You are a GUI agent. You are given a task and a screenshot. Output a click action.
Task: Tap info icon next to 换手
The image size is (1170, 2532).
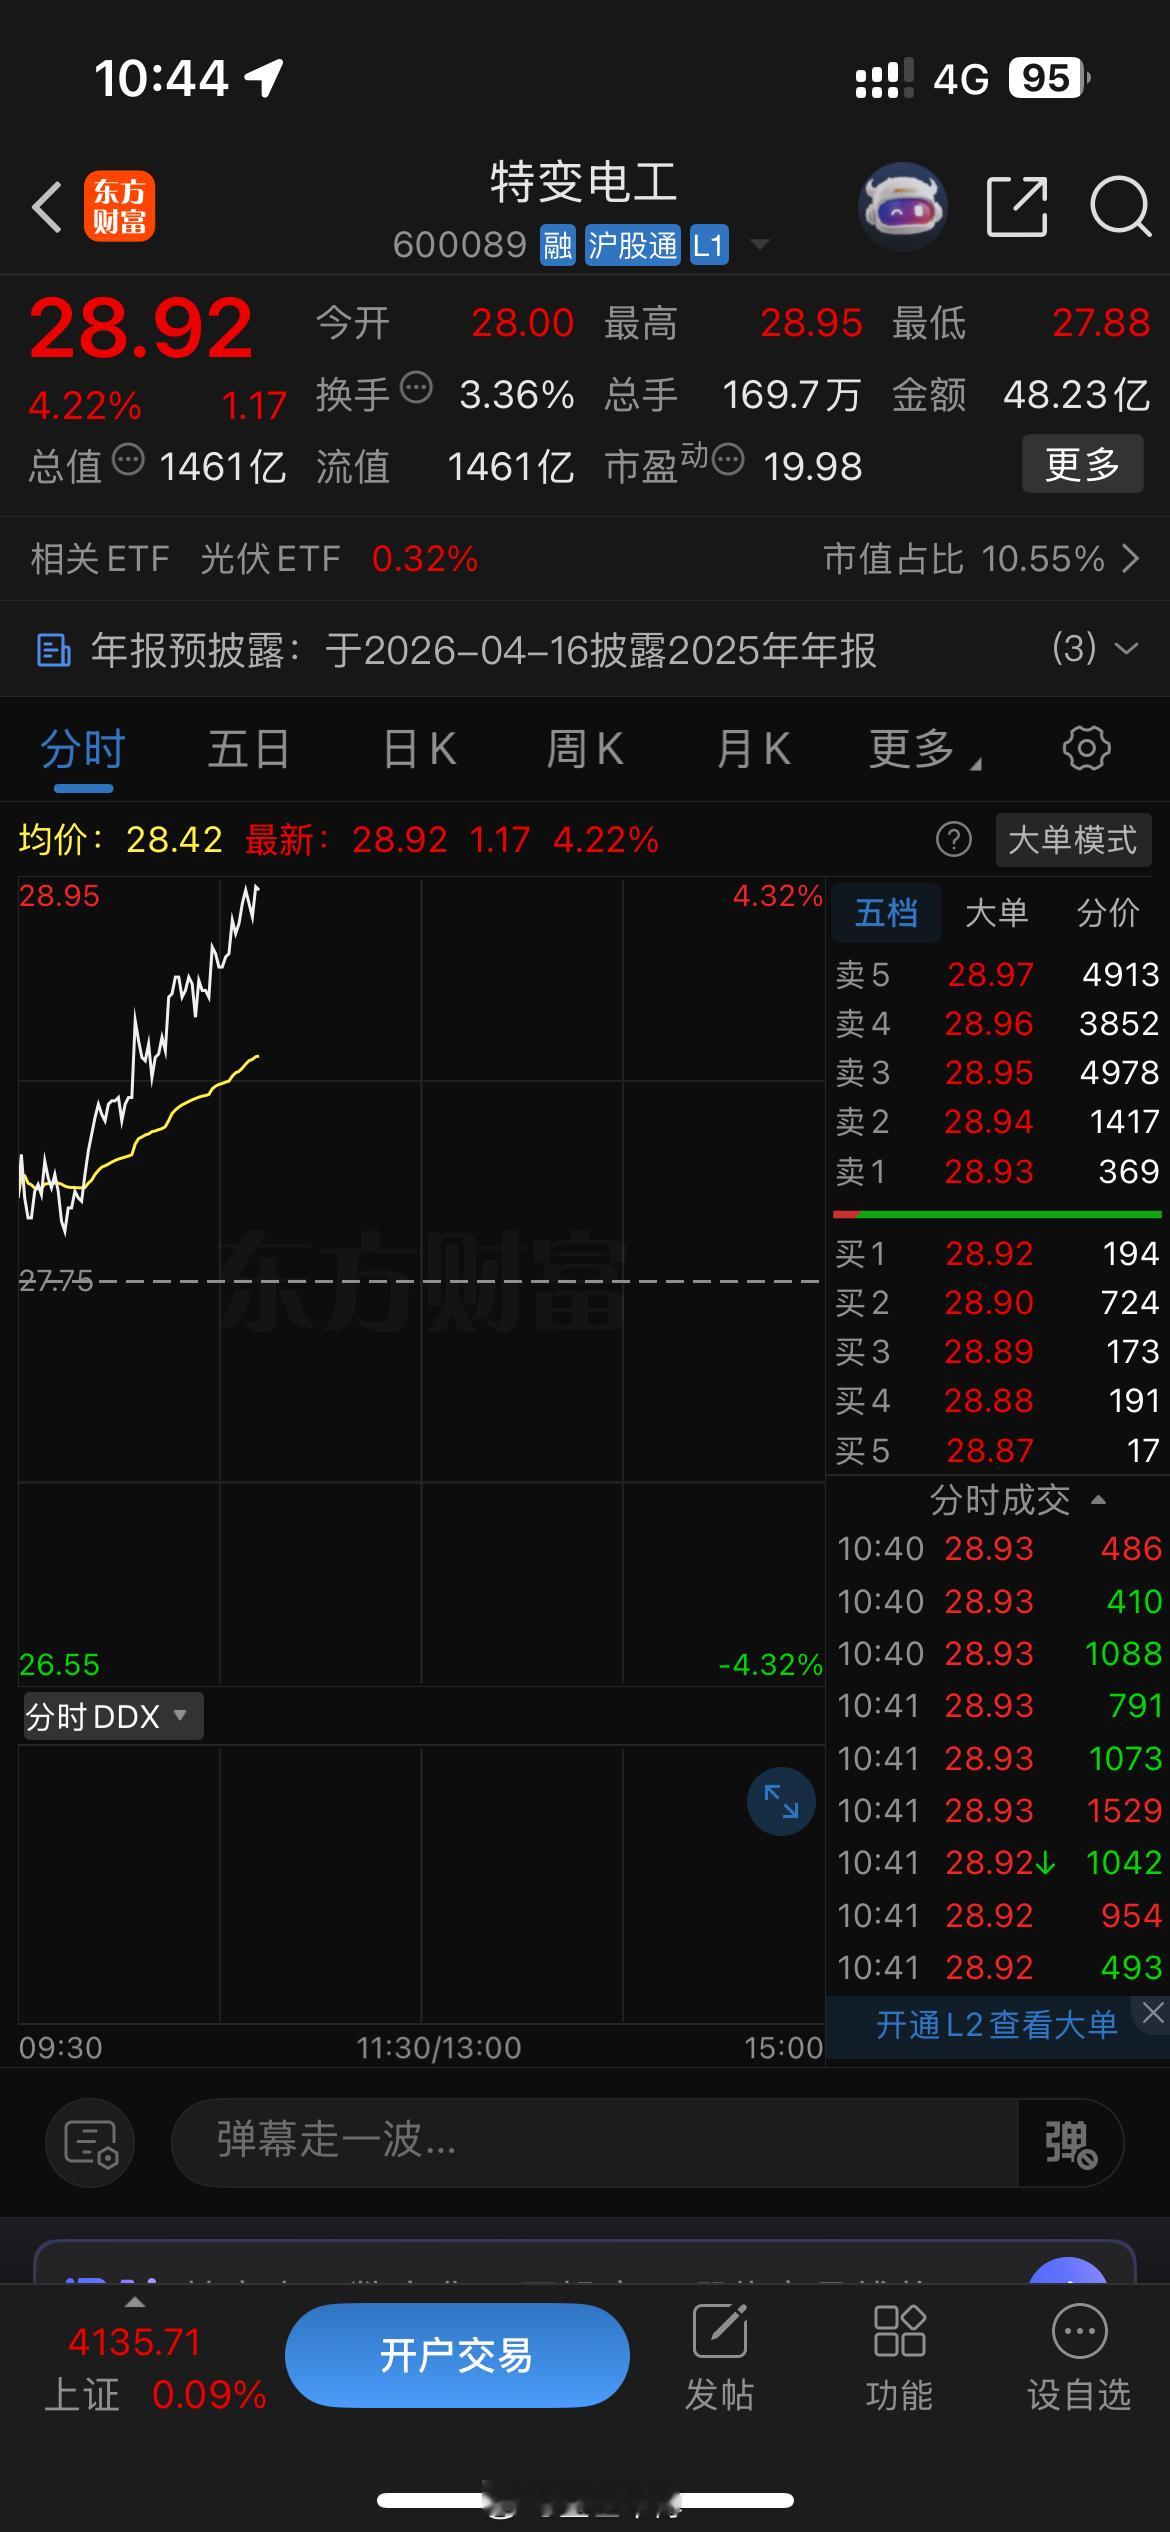pyautogui.click(x=416, y=387)
